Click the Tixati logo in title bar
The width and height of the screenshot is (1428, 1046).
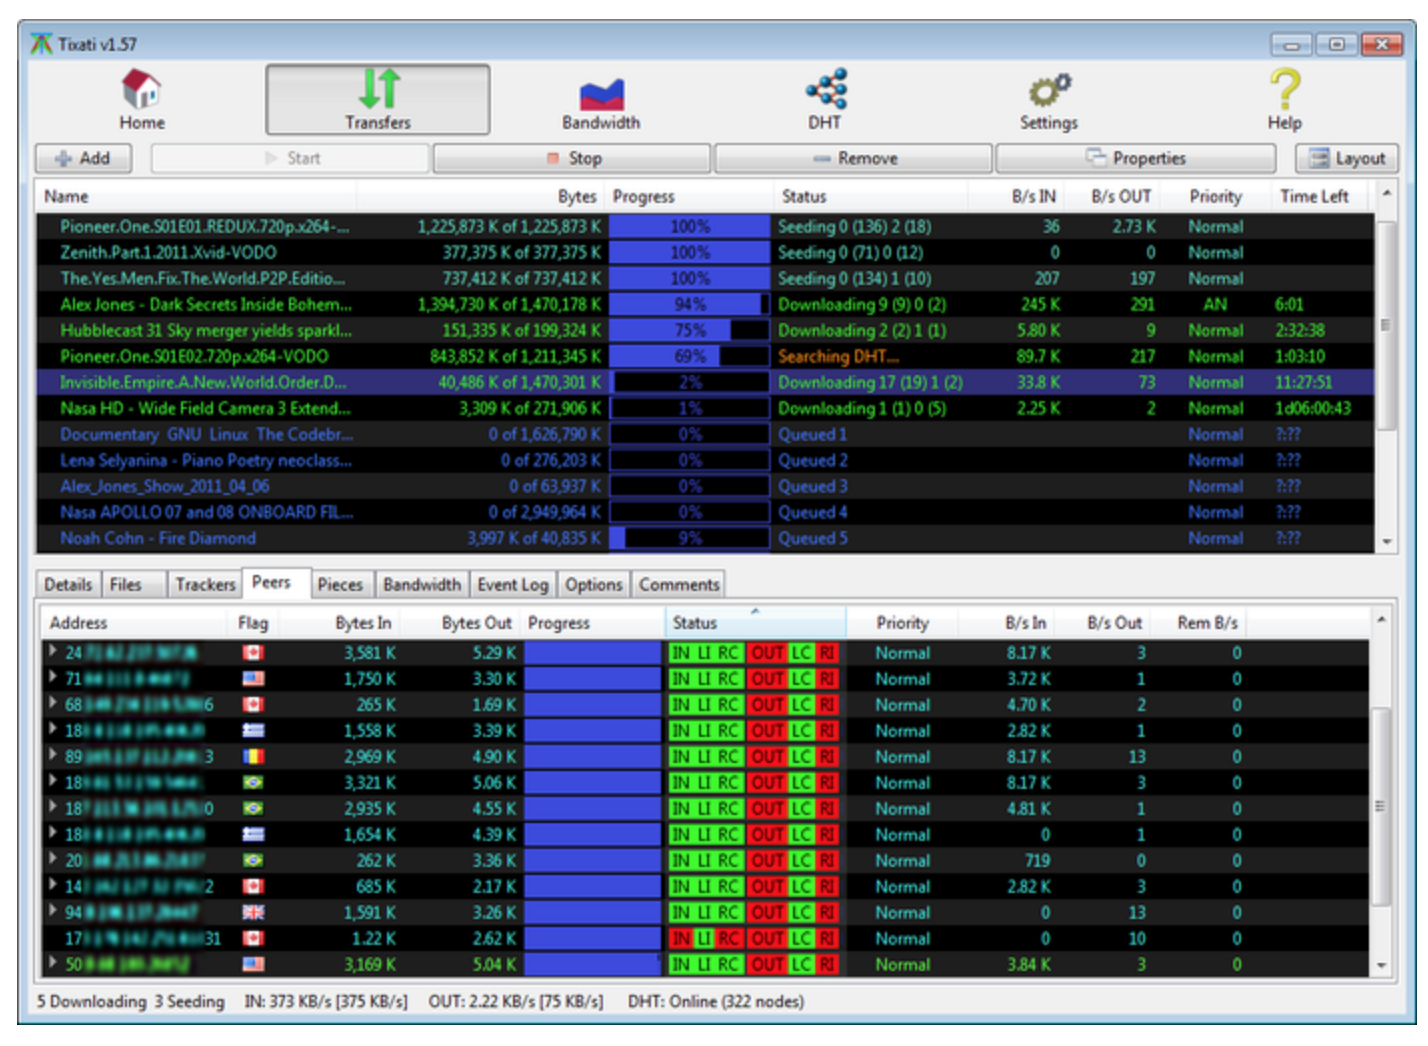pos(41,44)
